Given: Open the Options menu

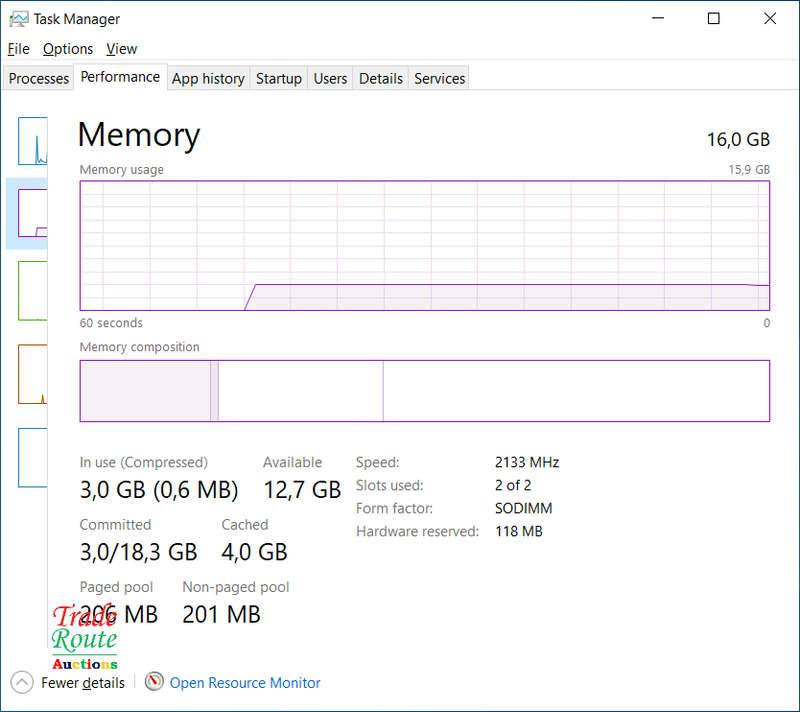Looking at the screenshot, I should [x=68, y=49].
